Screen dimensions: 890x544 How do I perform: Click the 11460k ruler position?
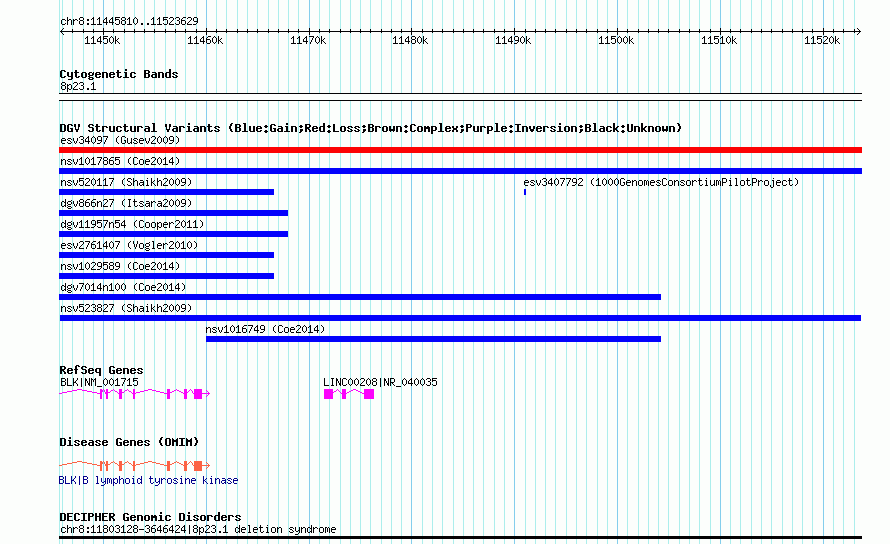(x=205, y=40)
